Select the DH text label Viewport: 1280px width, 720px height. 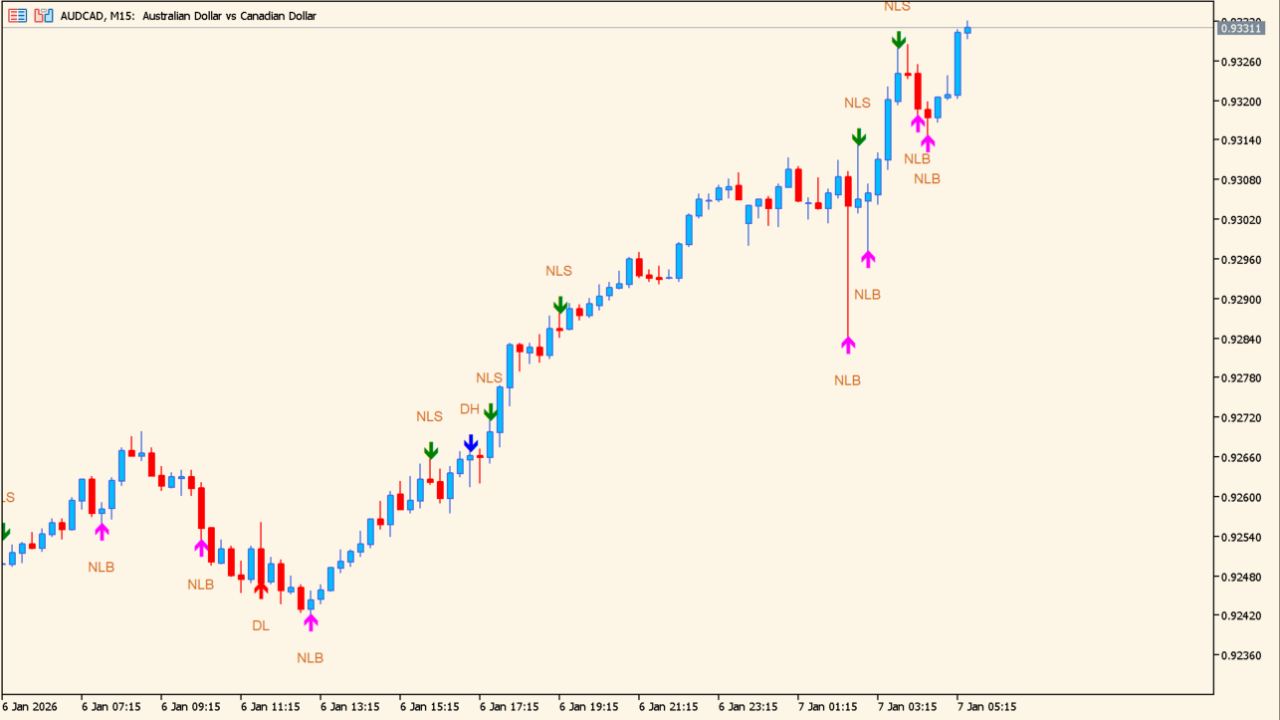coord(469,409)
